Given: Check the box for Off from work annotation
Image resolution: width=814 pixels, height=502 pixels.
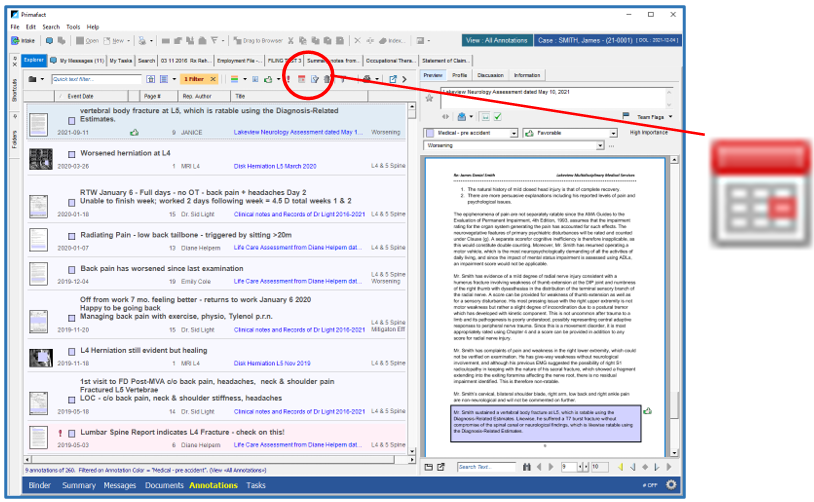Looking at the screenshot, I should (72, 318).
